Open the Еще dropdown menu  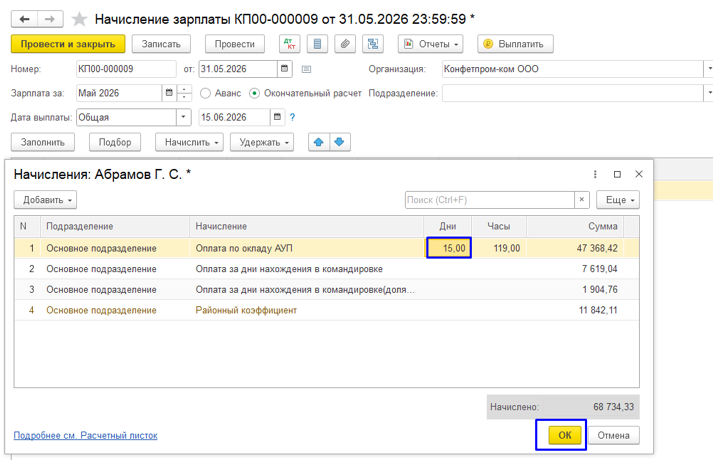pyautogui.click(x=618, y=200)
